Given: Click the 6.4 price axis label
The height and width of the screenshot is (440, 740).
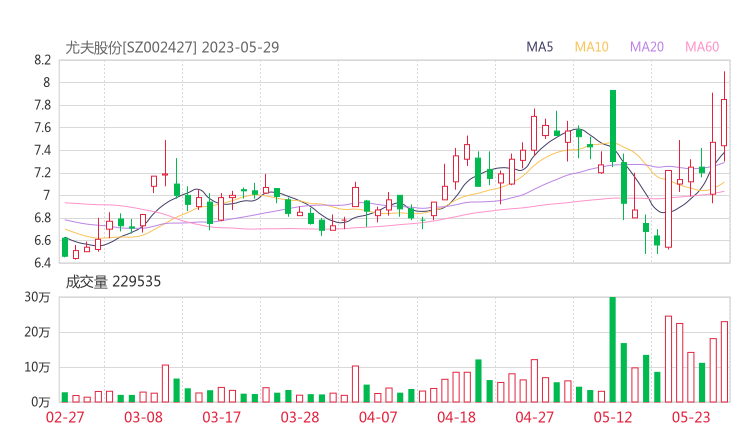Looking at the screenshot, I should point(42,262).
